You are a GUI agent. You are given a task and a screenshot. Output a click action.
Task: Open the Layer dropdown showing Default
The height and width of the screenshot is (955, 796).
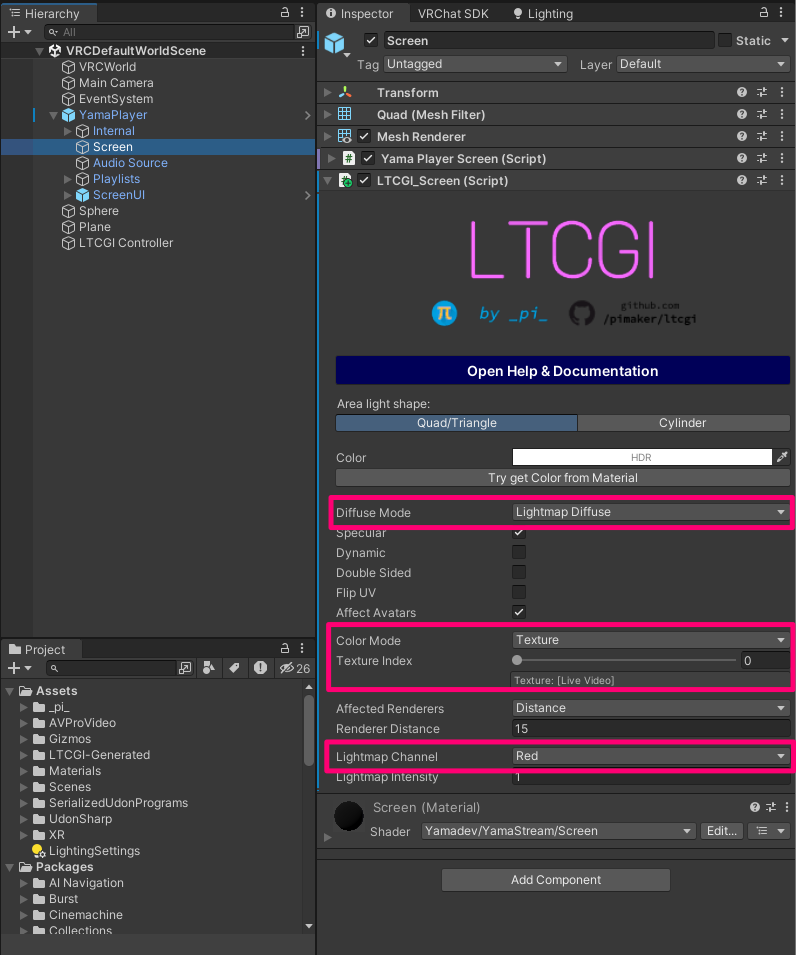[x=703, y=64]
